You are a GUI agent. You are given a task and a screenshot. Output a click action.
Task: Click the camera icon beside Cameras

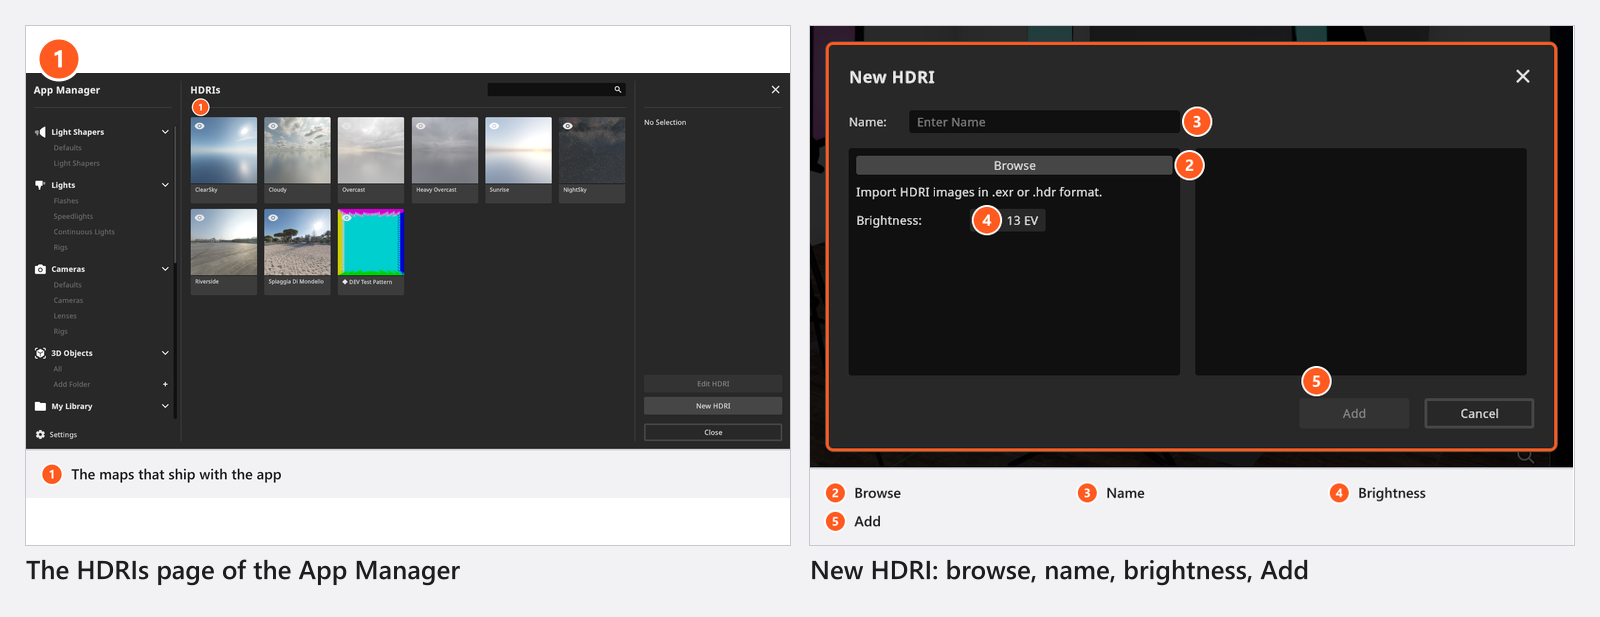40,269
